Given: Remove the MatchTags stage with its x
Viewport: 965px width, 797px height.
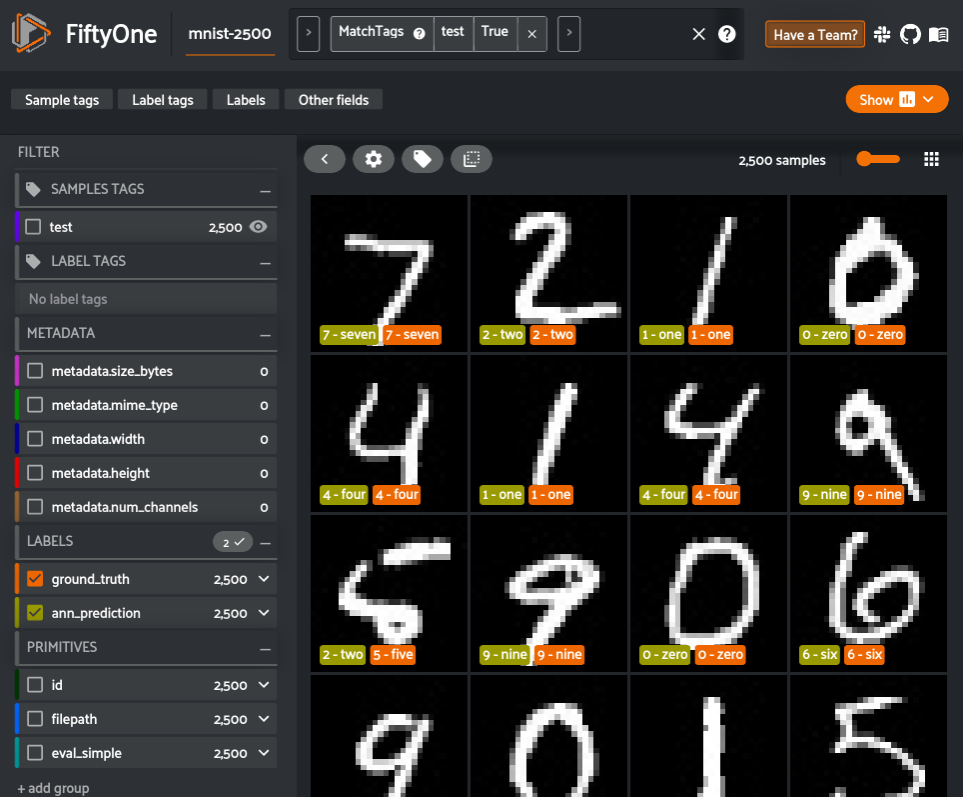Looking at the screenshot, I should tap(531, 32).
